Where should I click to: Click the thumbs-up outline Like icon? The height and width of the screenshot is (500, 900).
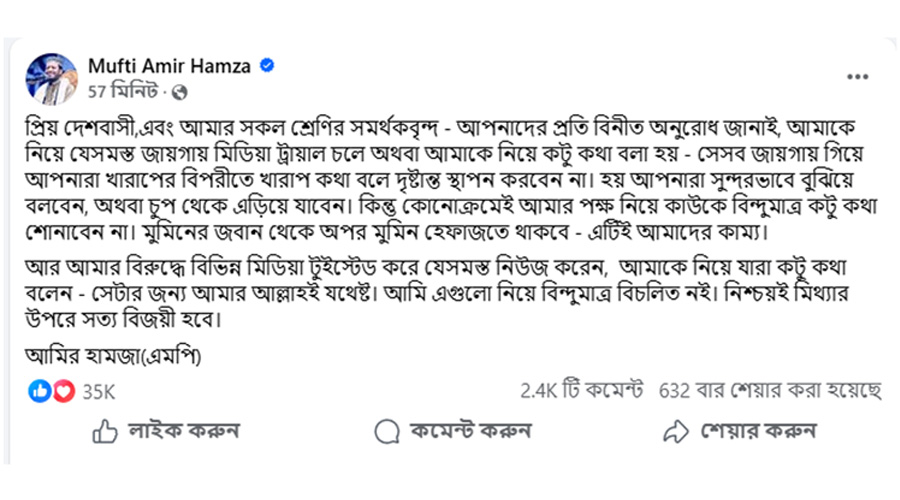point(105,432)
